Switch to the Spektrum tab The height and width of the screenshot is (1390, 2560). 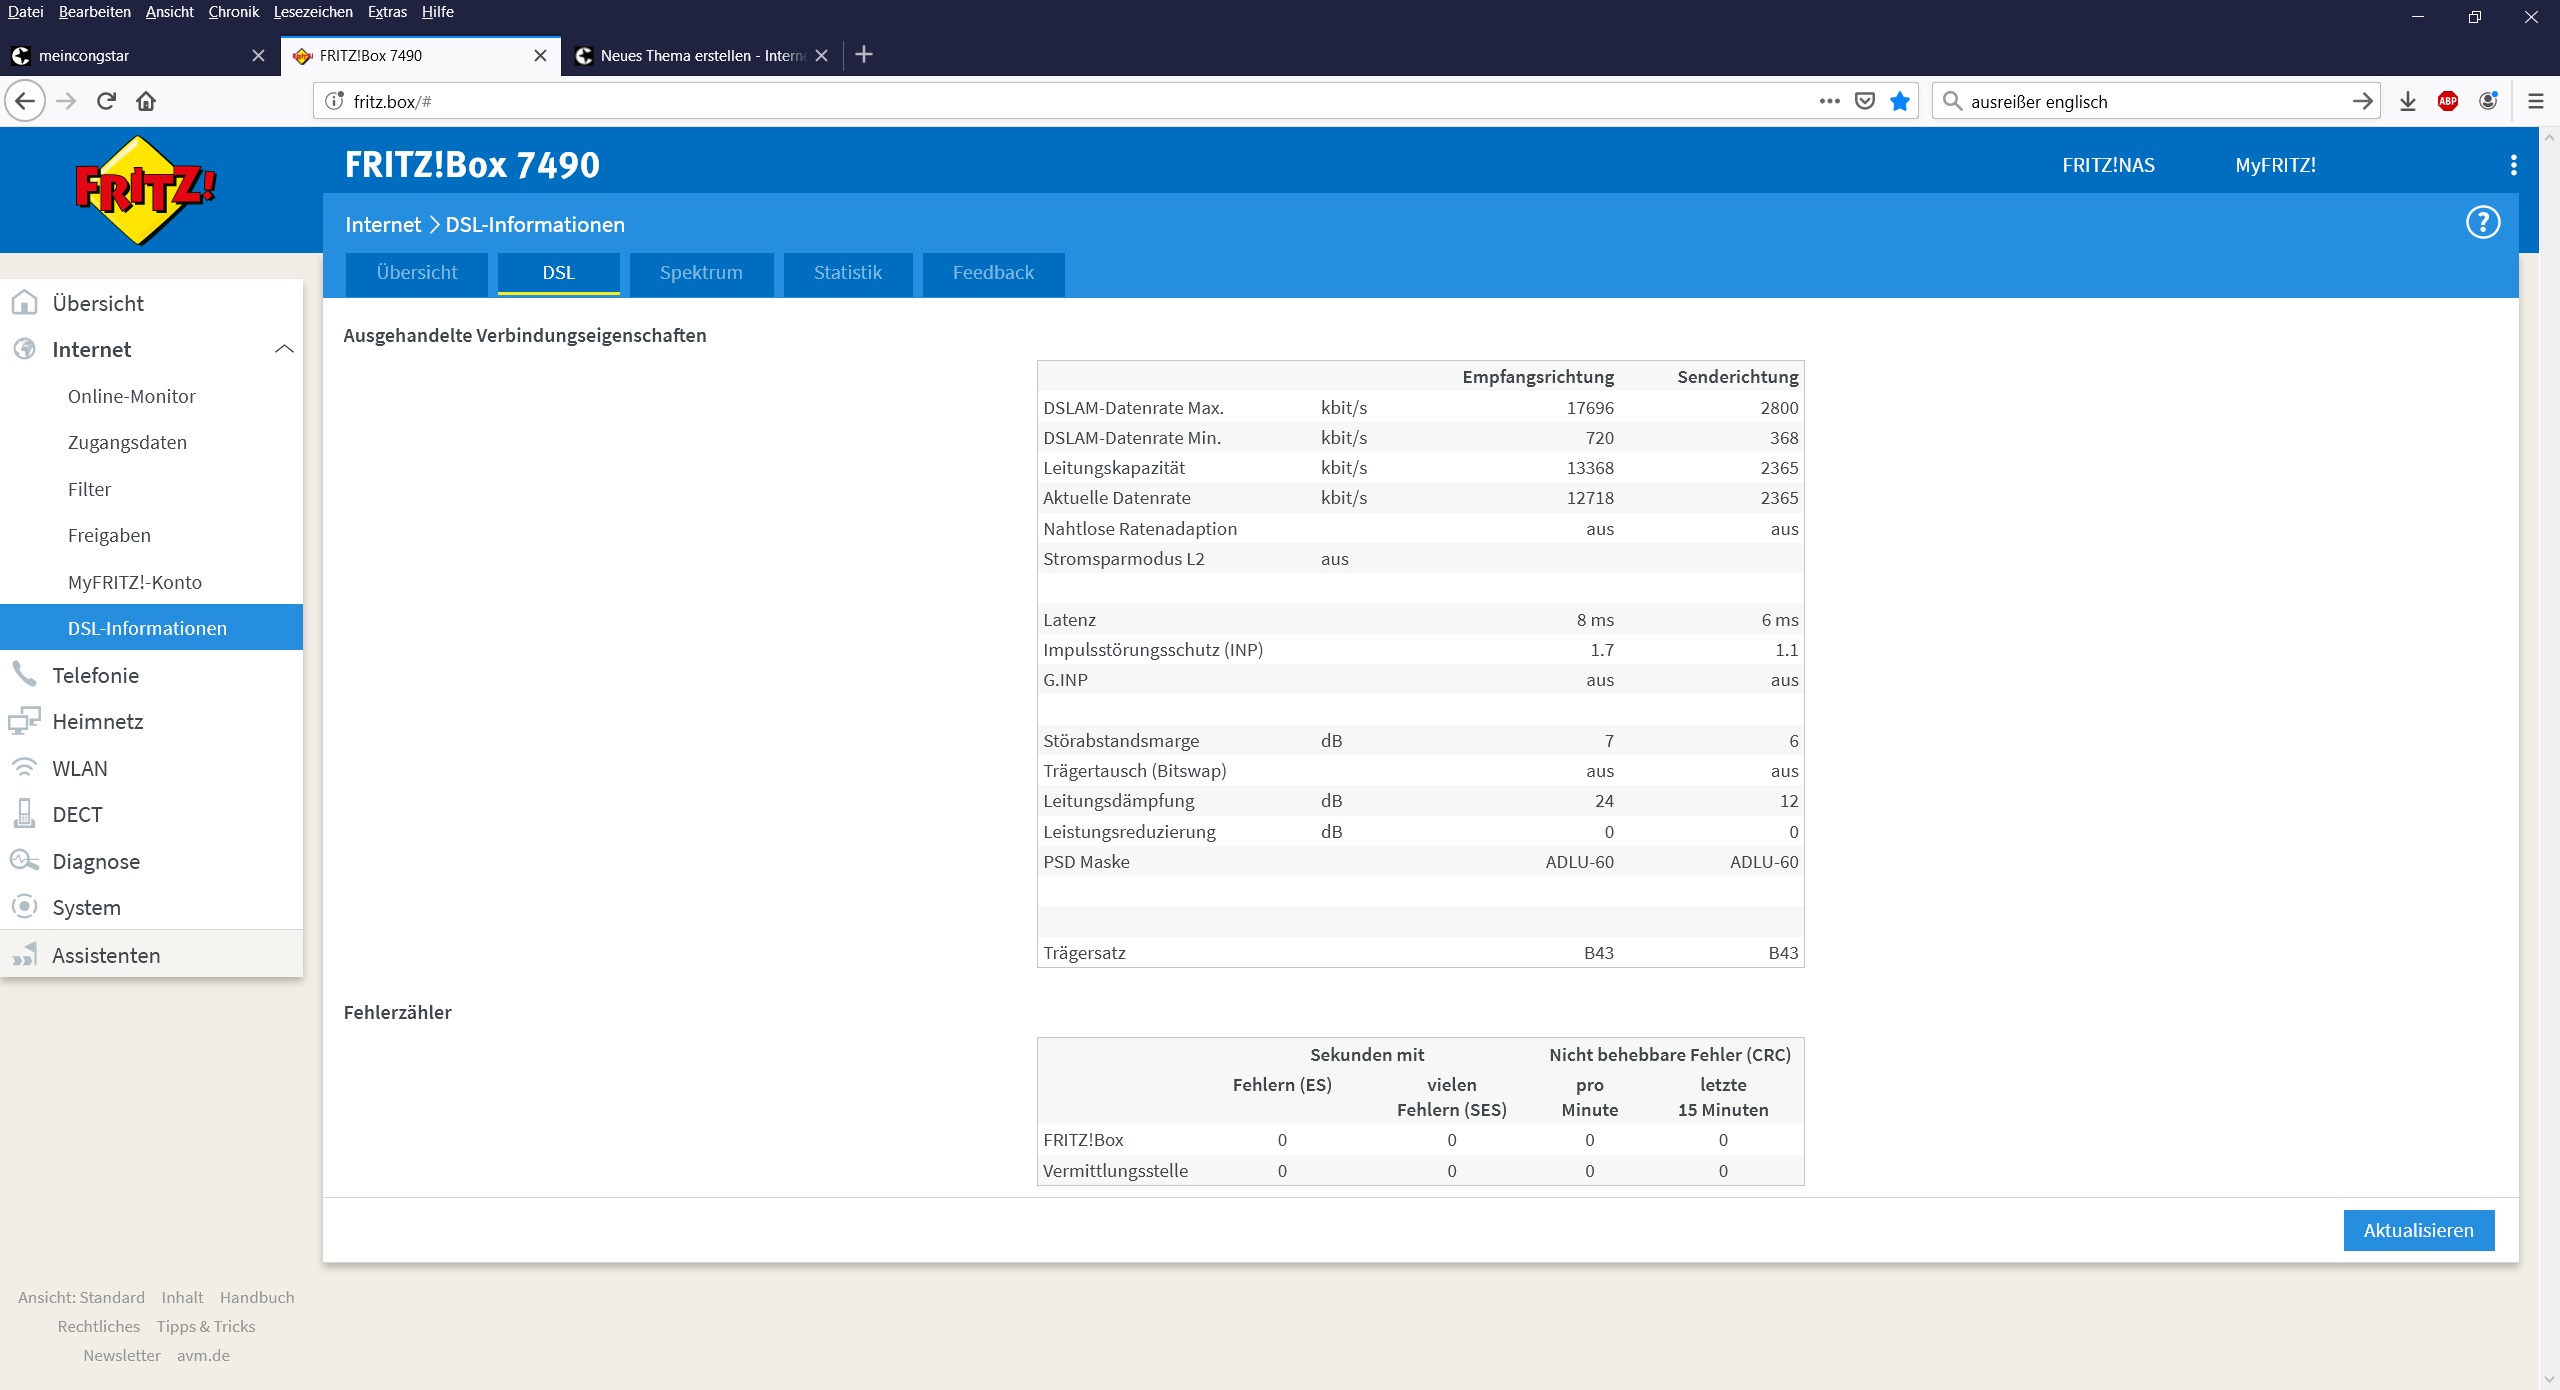701,273
